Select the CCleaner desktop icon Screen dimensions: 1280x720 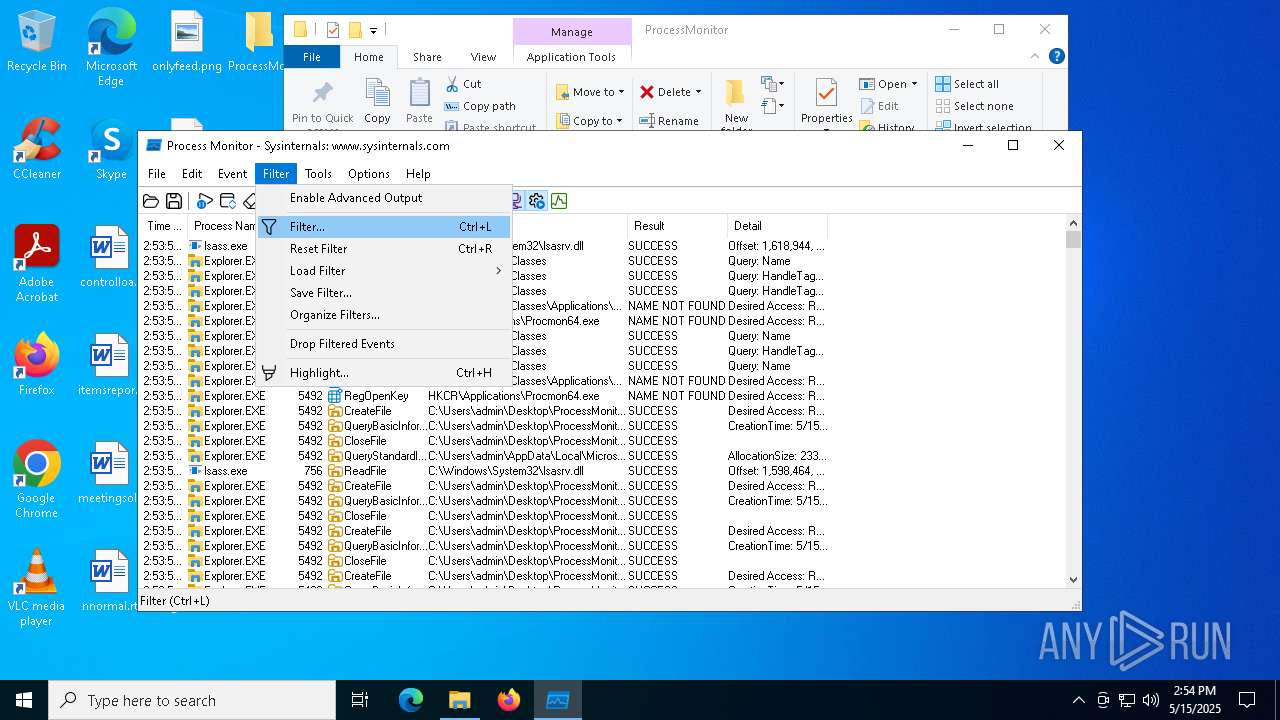coord(37,149)
